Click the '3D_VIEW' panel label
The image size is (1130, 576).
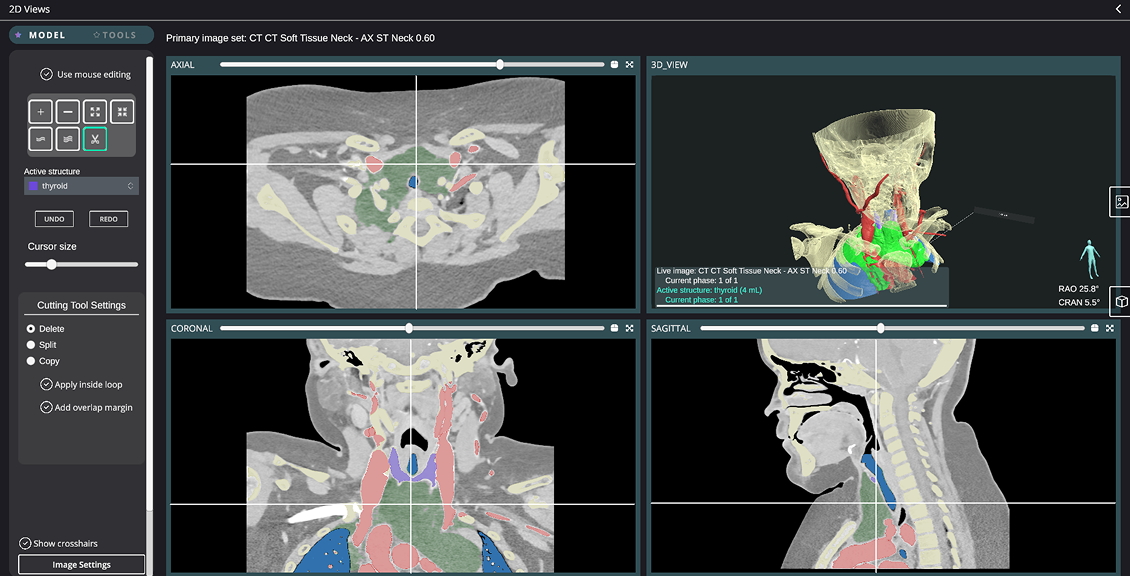pos(669,65)
